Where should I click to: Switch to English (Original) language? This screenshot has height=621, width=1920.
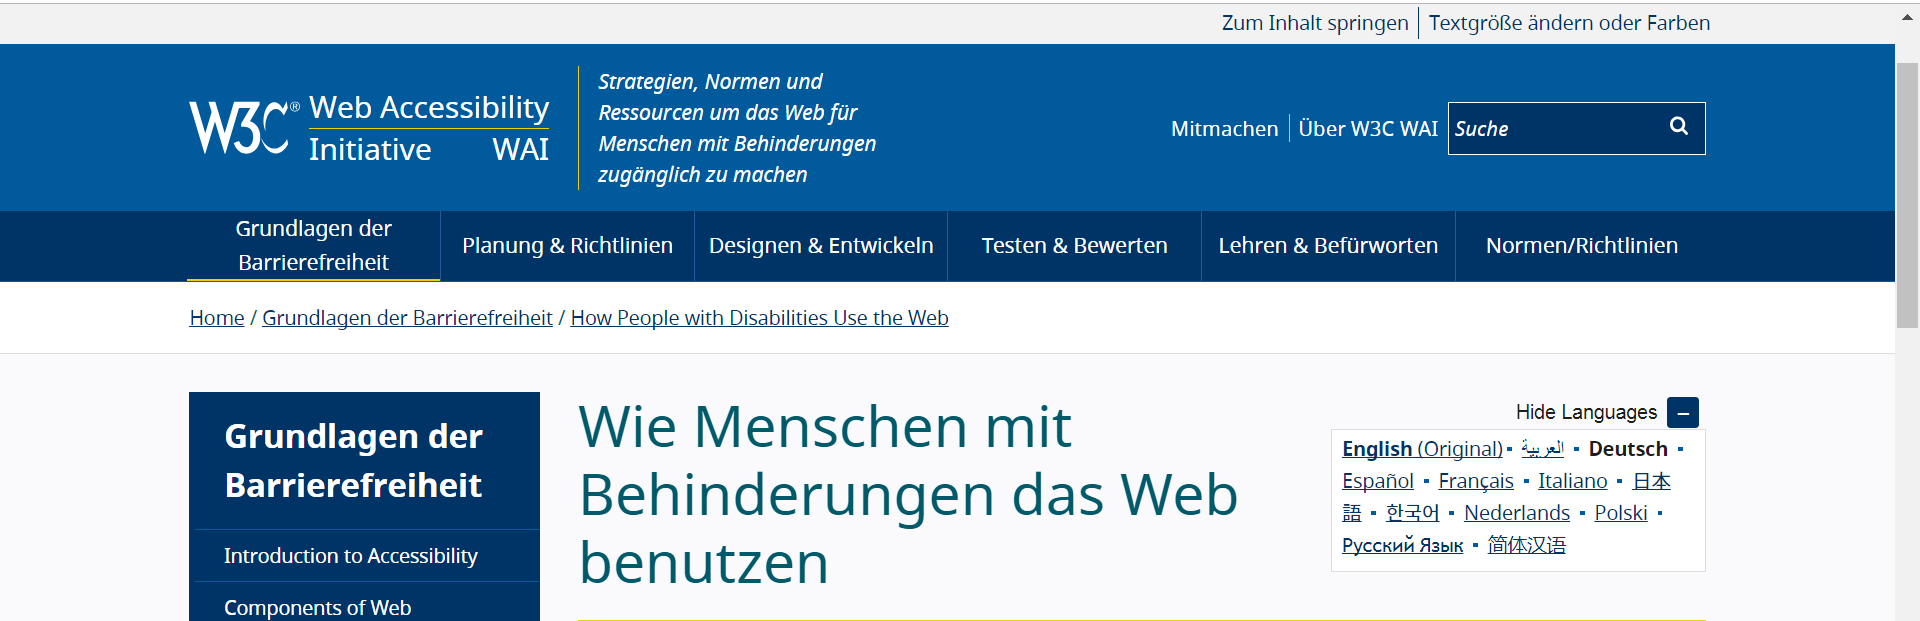[x=1421, y=449]
